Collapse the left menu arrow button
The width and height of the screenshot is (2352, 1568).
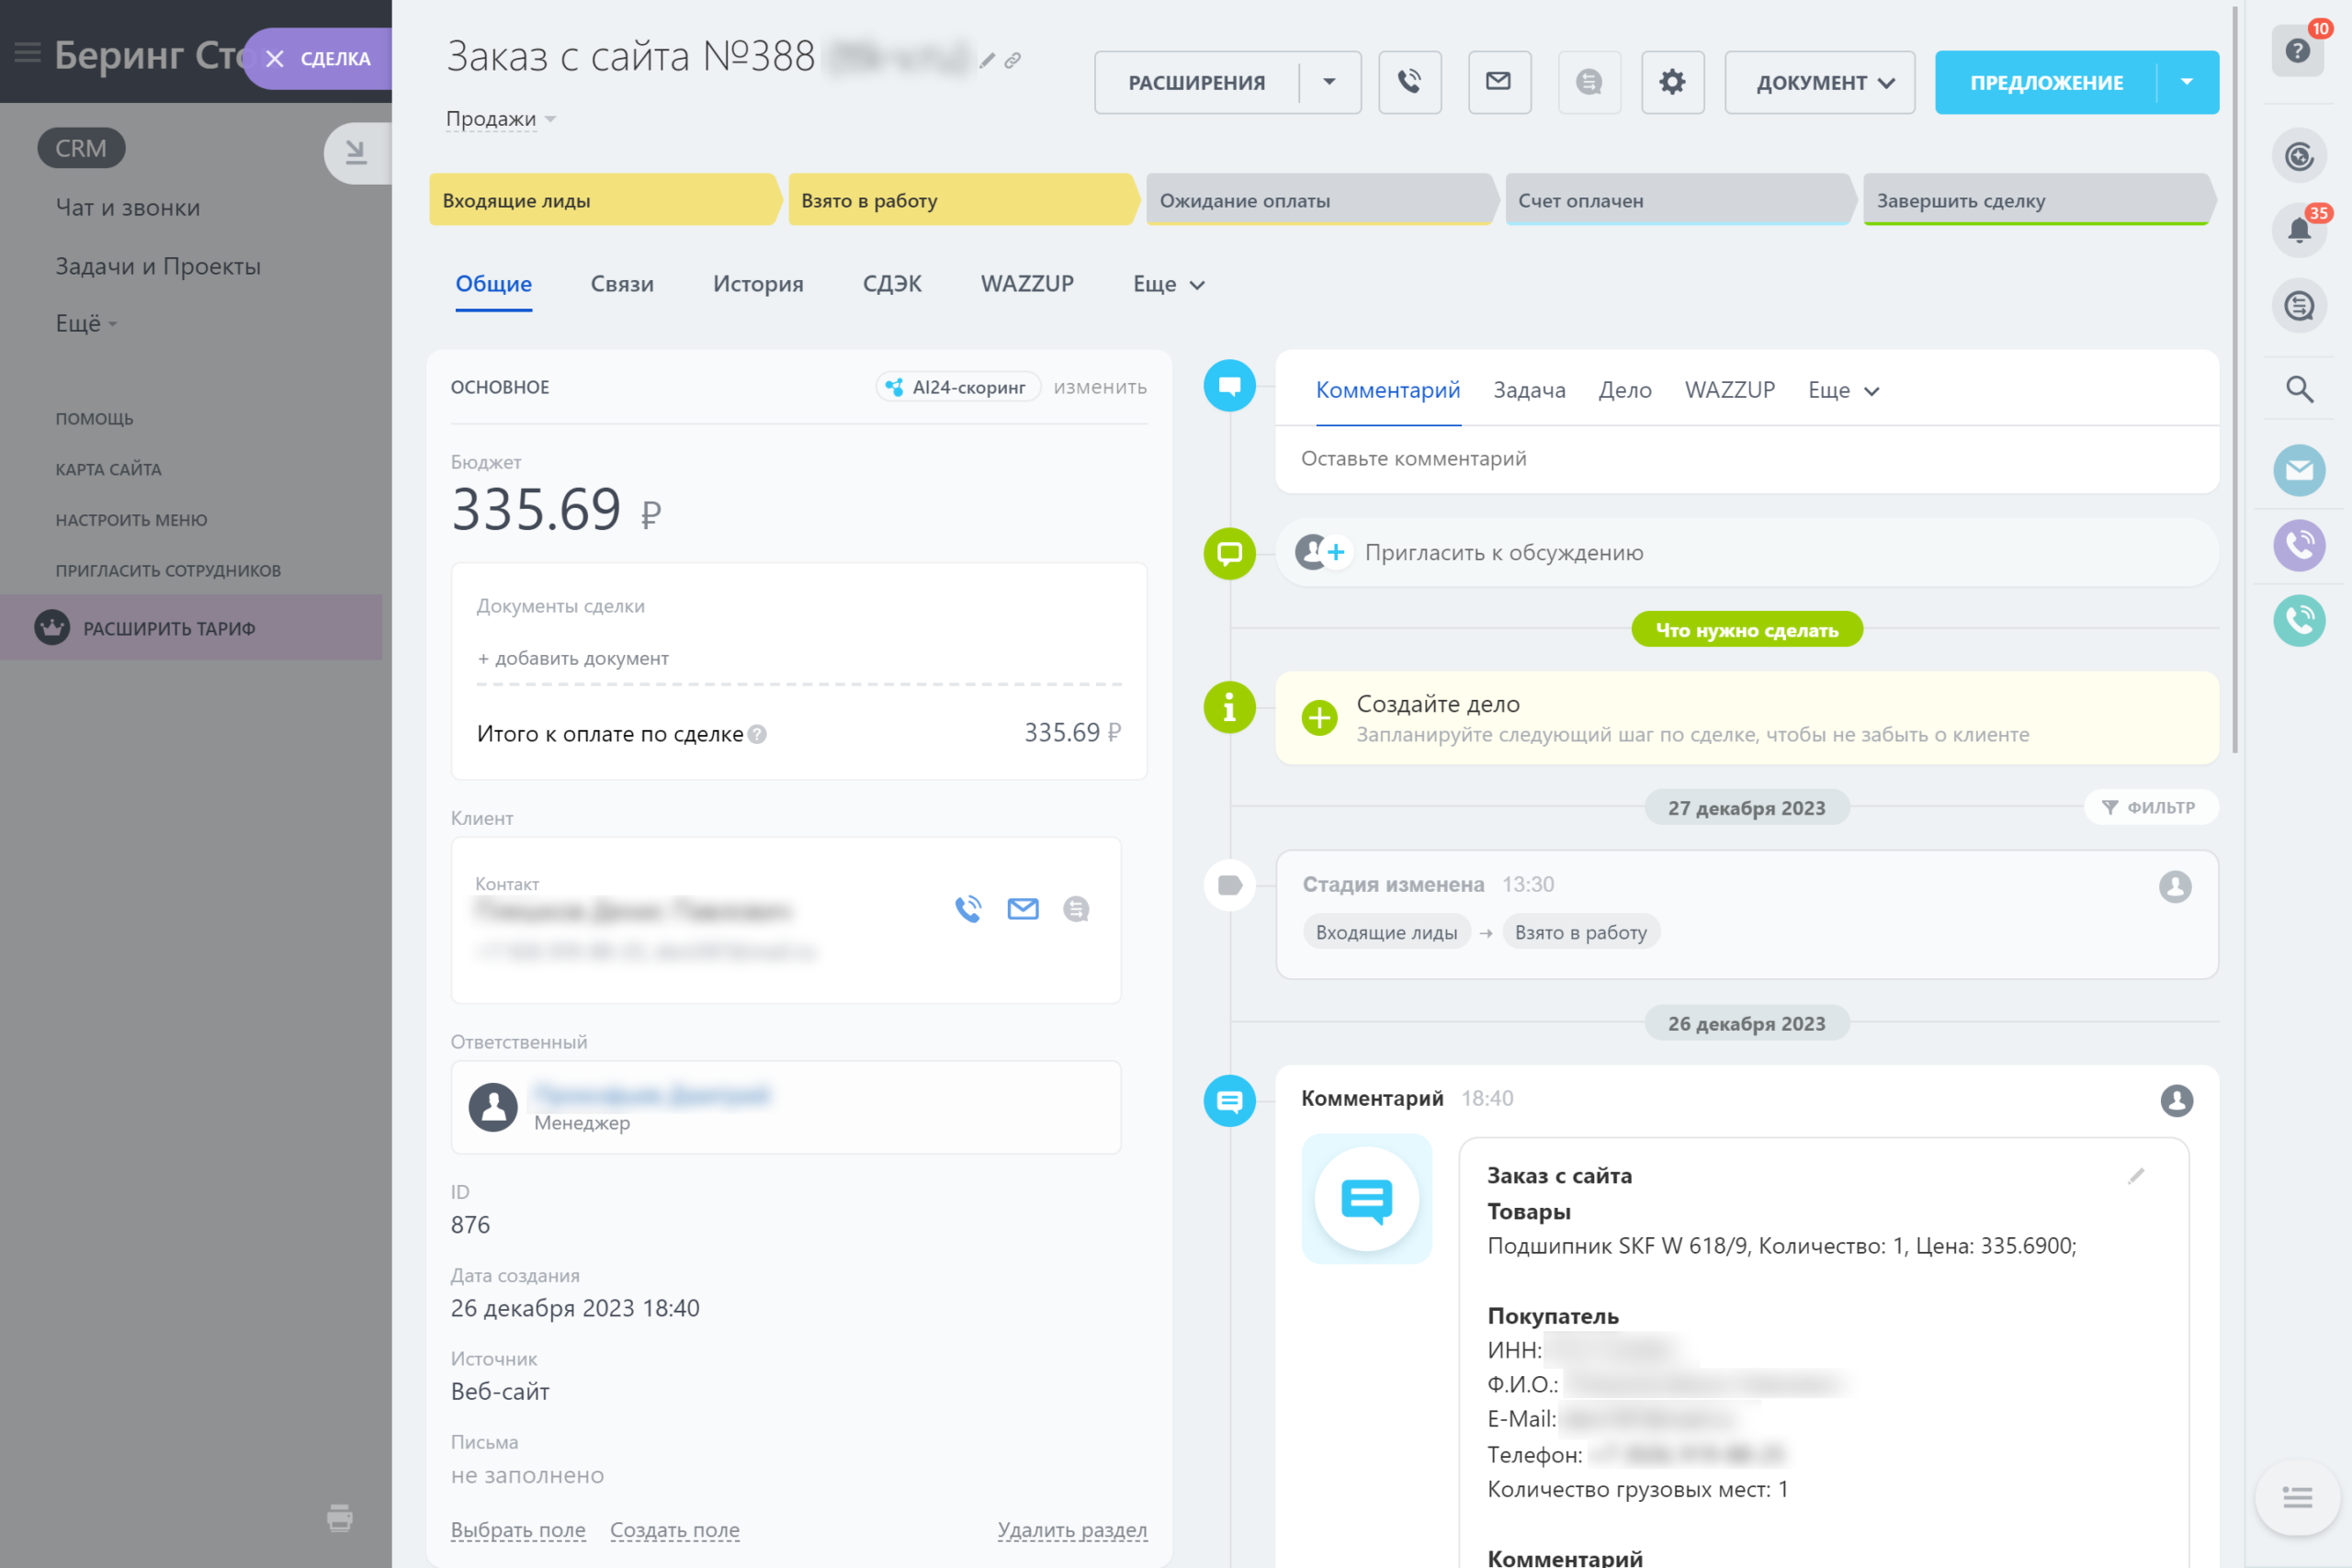[x=357, y=153]
